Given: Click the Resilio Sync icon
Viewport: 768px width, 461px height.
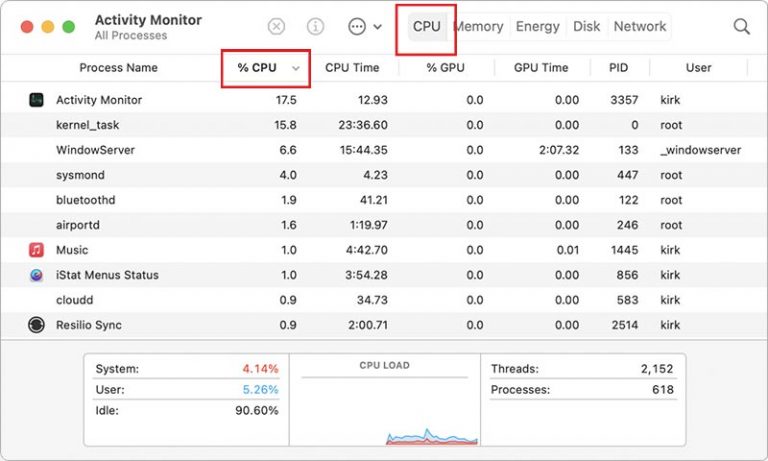Looking at the screenshot, I should click(x=37, y=325).
